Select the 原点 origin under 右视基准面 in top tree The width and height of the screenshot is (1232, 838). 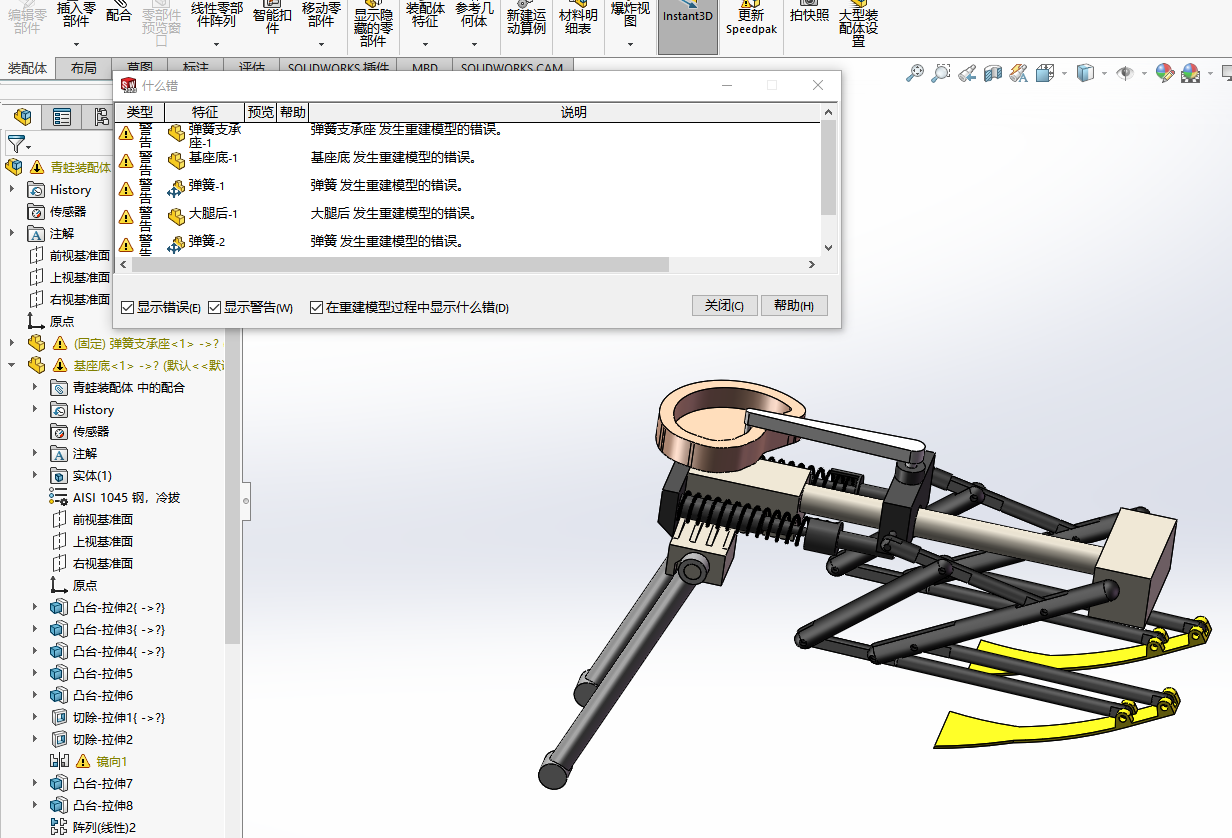(52, 321)
